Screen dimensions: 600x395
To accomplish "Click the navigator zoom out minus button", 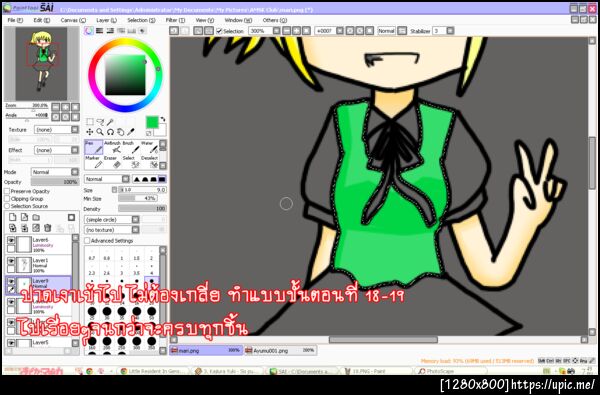I will click(x=56, y=107).
